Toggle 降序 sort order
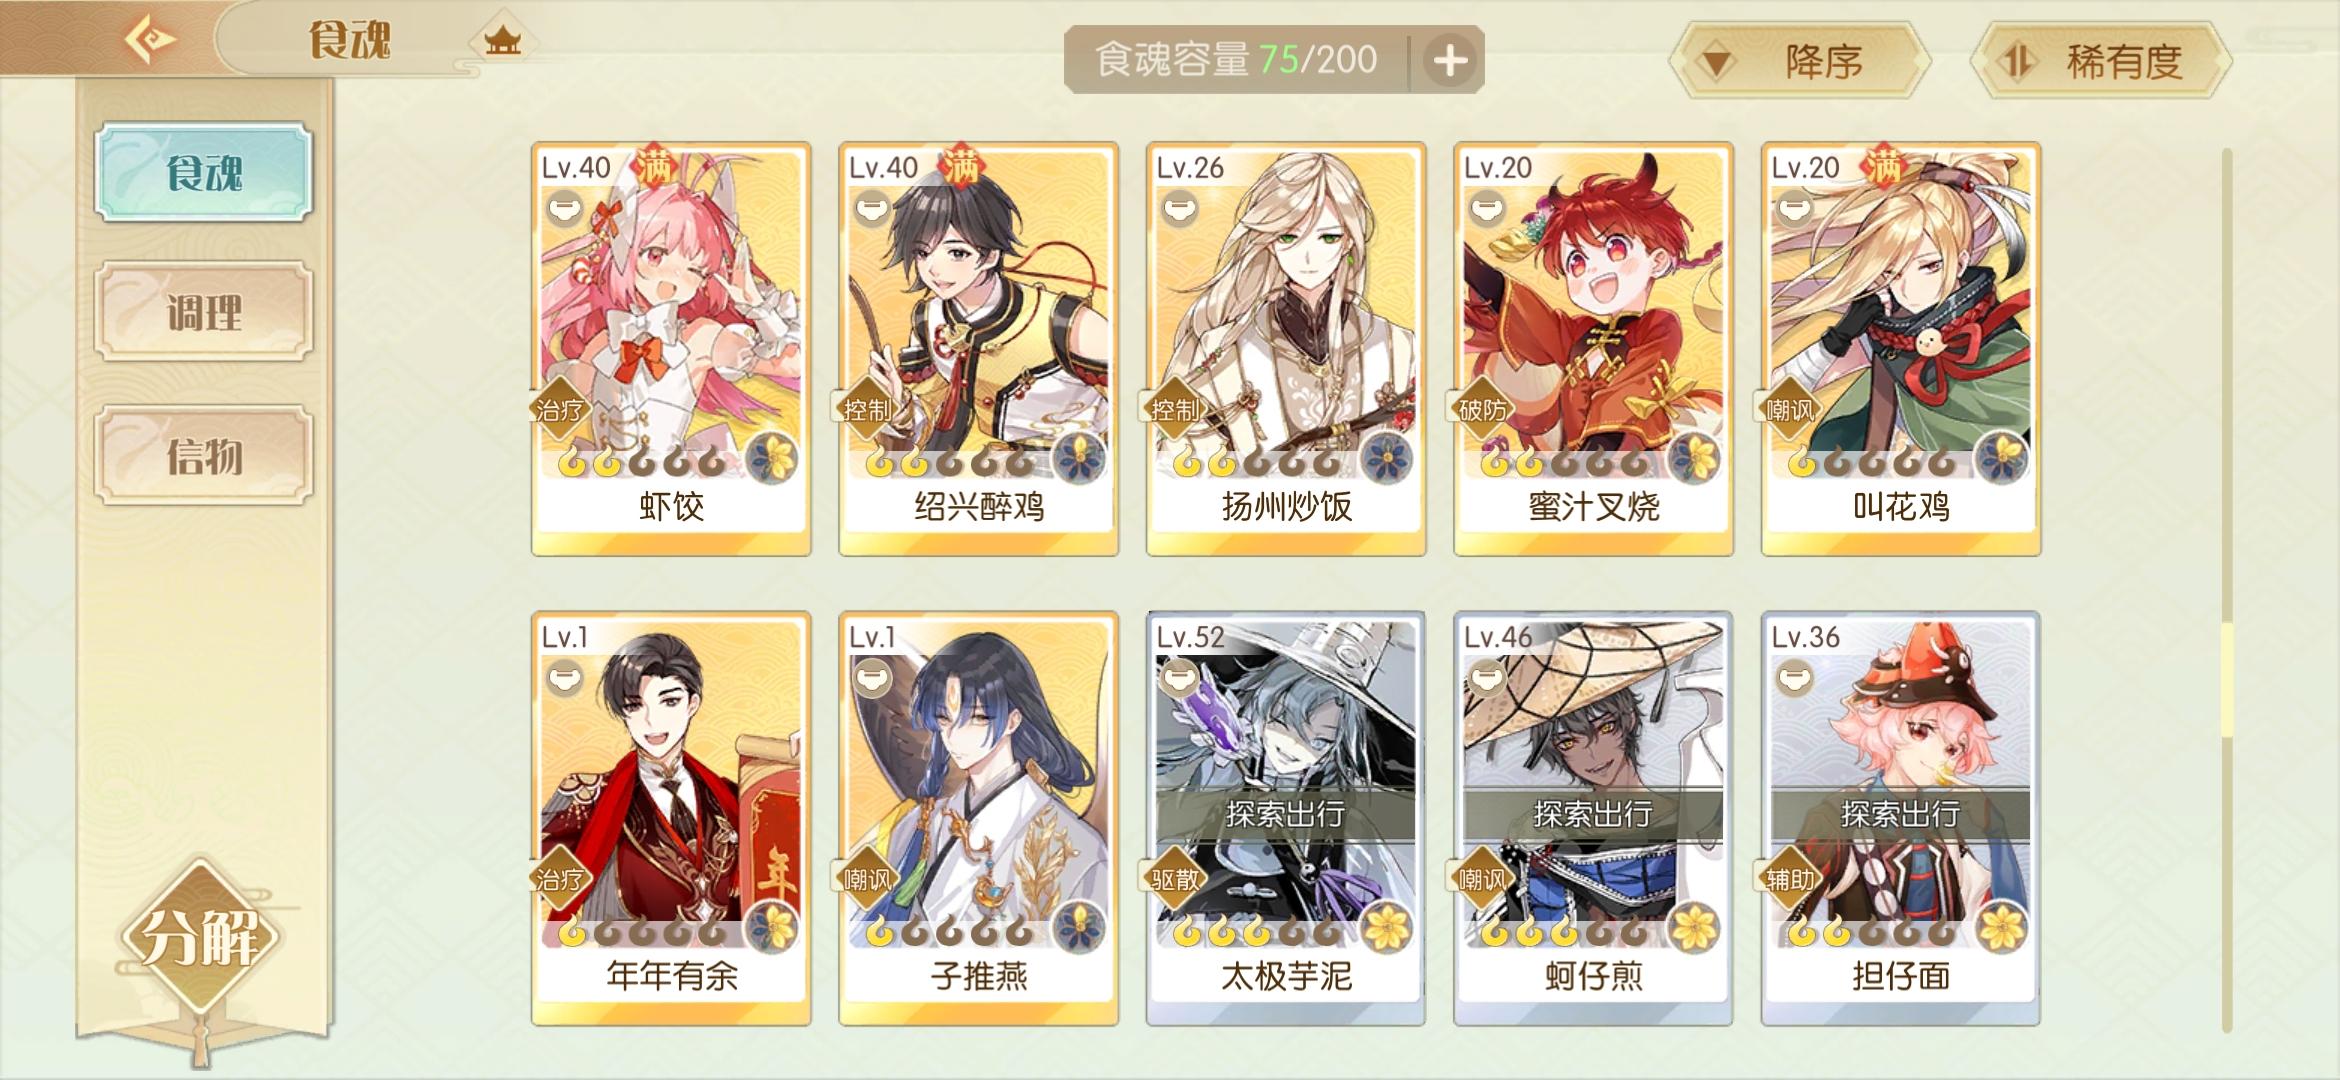2340x1080 pixels. pos(1800,61)
